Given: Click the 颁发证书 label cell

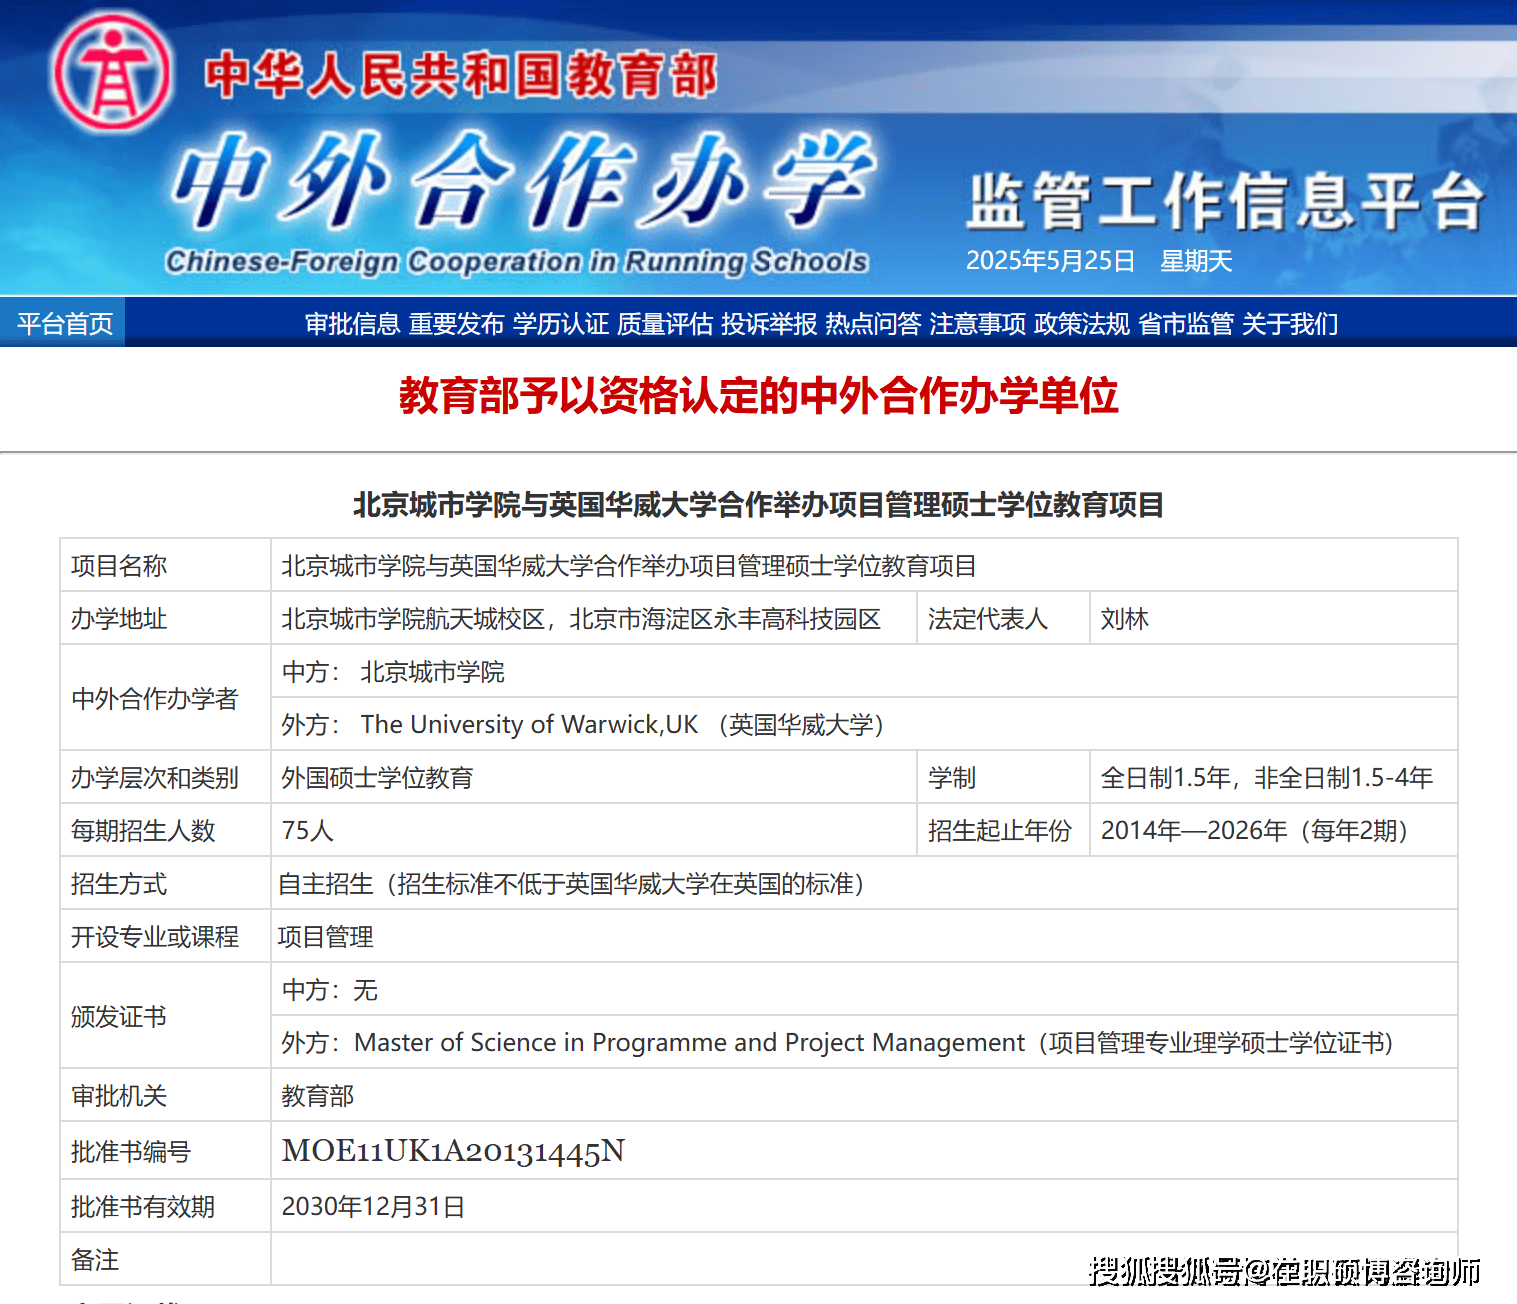Looking at the screenshot, I should (x=165, y=1016).
